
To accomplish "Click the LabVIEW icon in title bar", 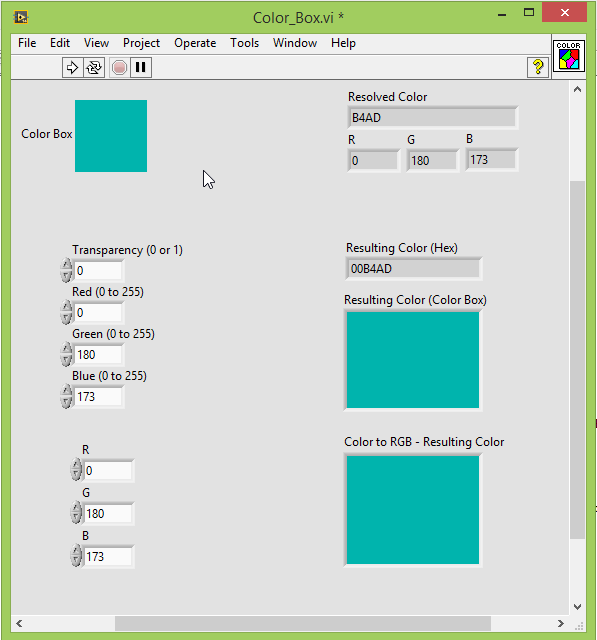I will (21, 18).
